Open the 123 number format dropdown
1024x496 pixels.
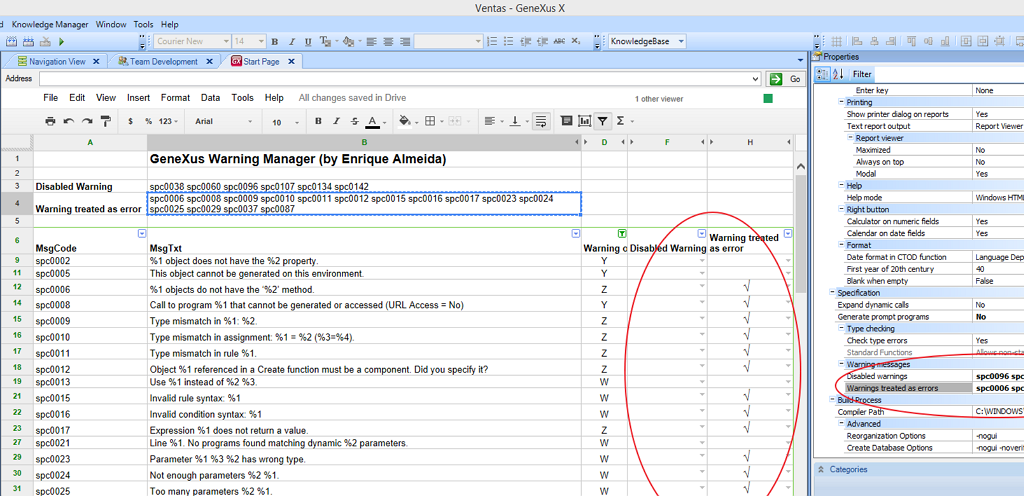[170, 121]
